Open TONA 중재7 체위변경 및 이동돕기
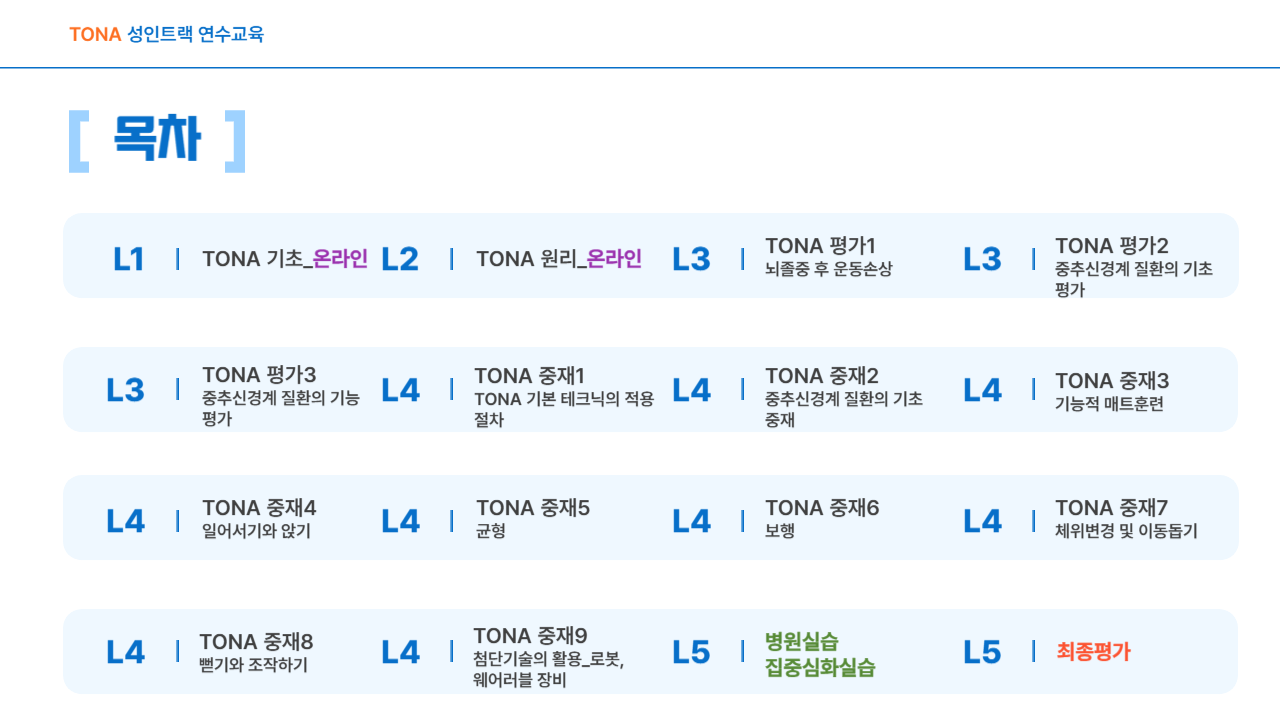This screenshot has height=720, width=1280. click(x=1126, y=518)
